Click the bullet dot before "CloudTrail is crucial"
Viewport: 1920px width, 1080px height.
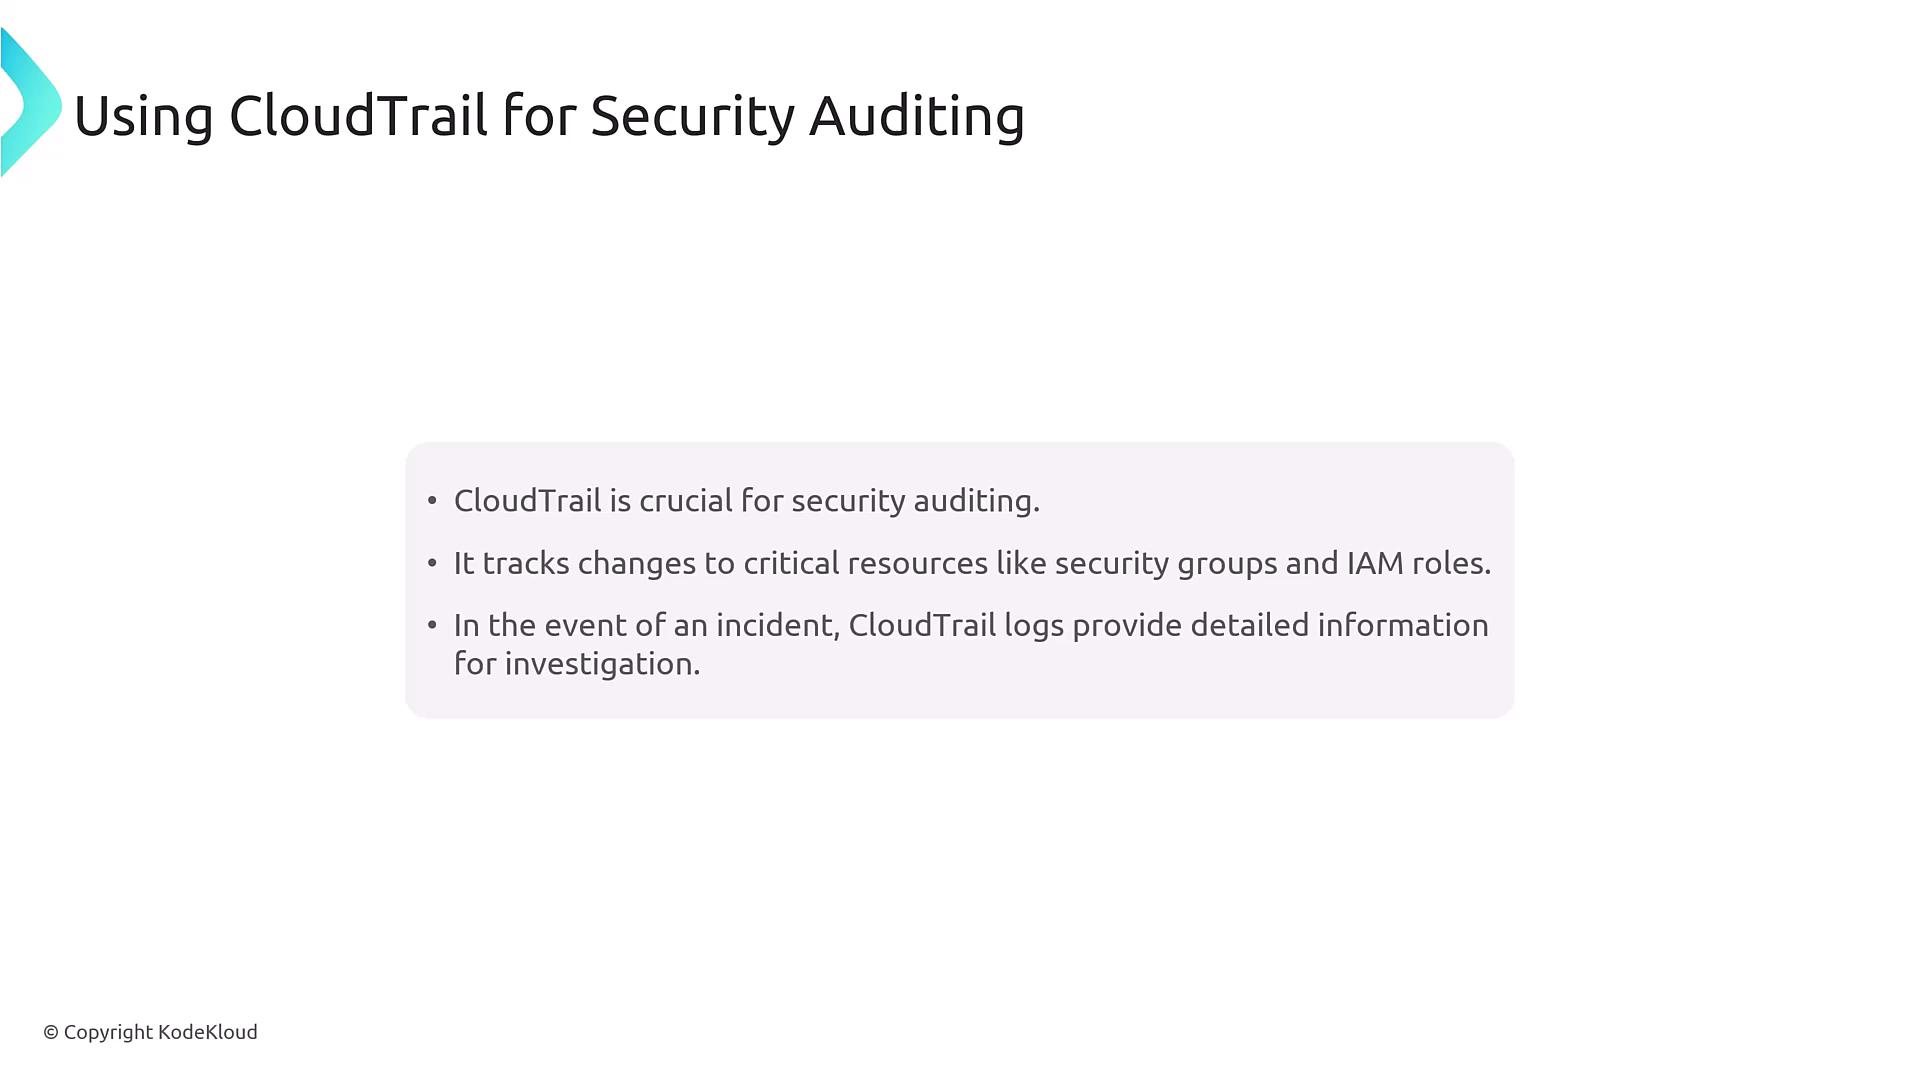[x=432, y=500]
